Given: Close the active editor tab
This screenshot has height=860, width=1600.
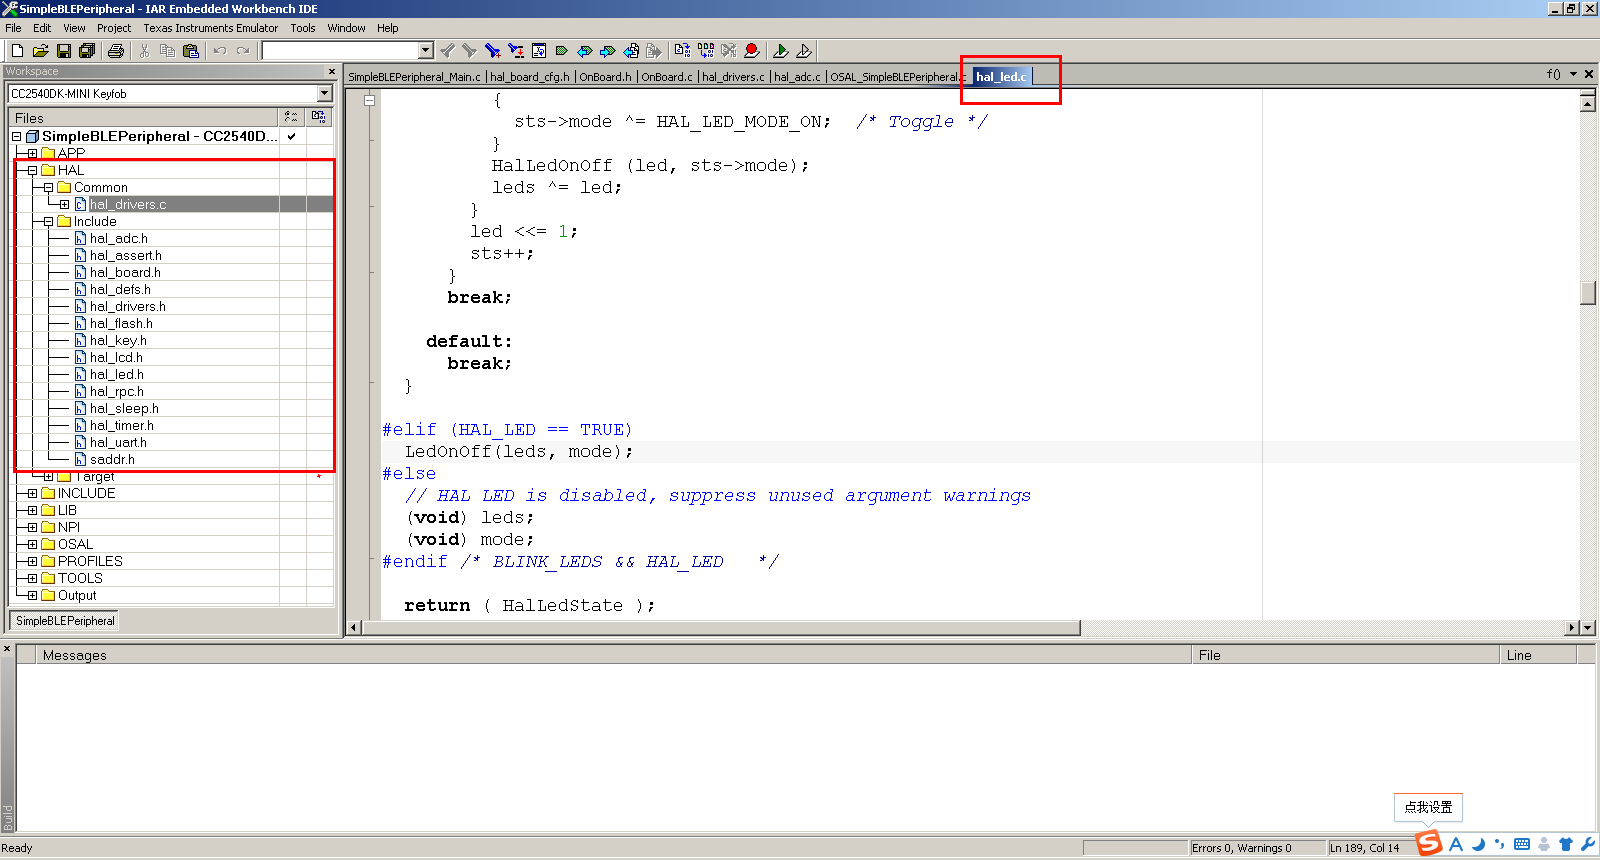Looking at the screenshot, I should click(x=1589, y=74).
